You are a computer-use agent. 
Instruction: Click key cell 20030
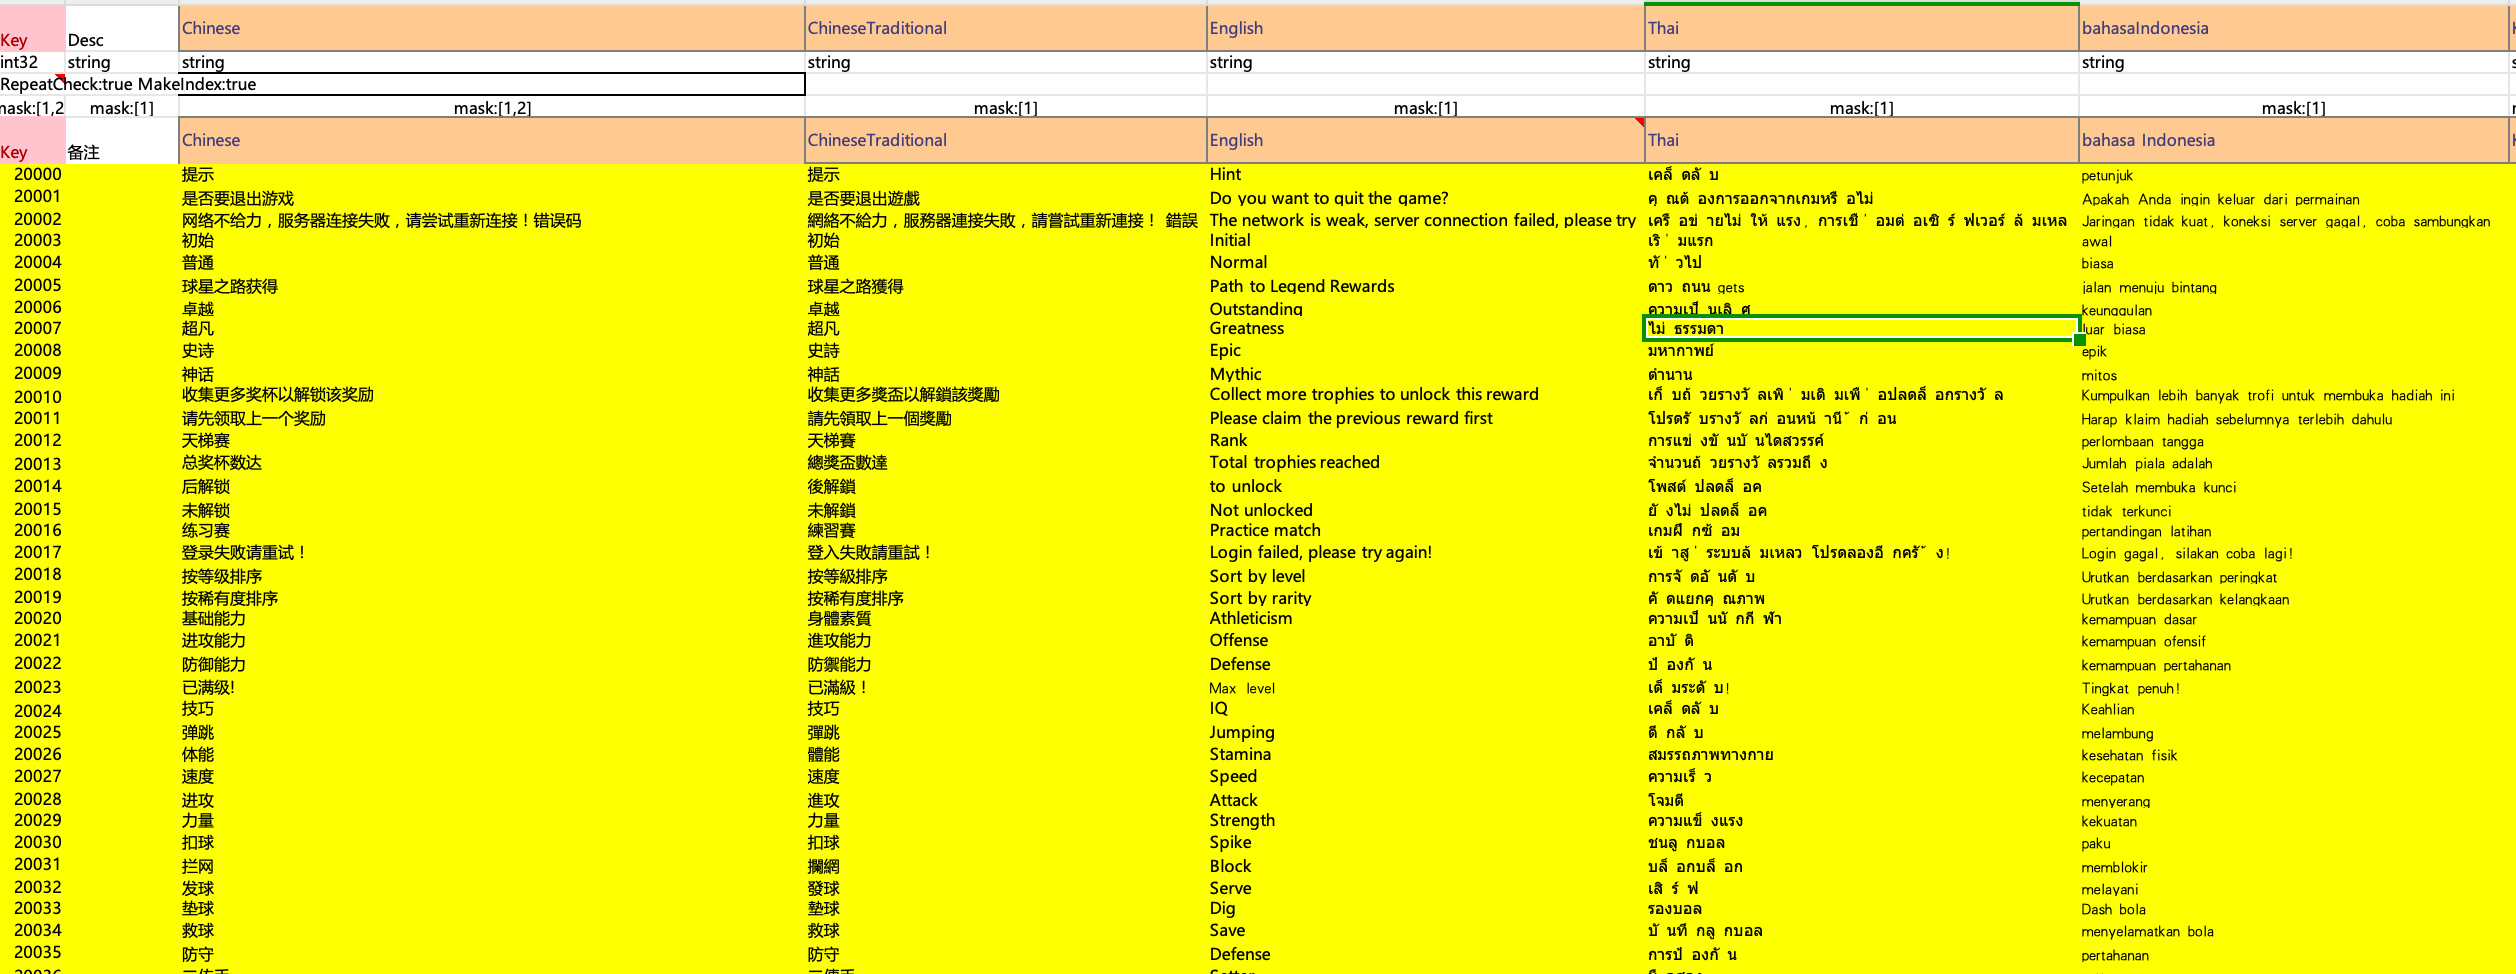pos(33,842)
